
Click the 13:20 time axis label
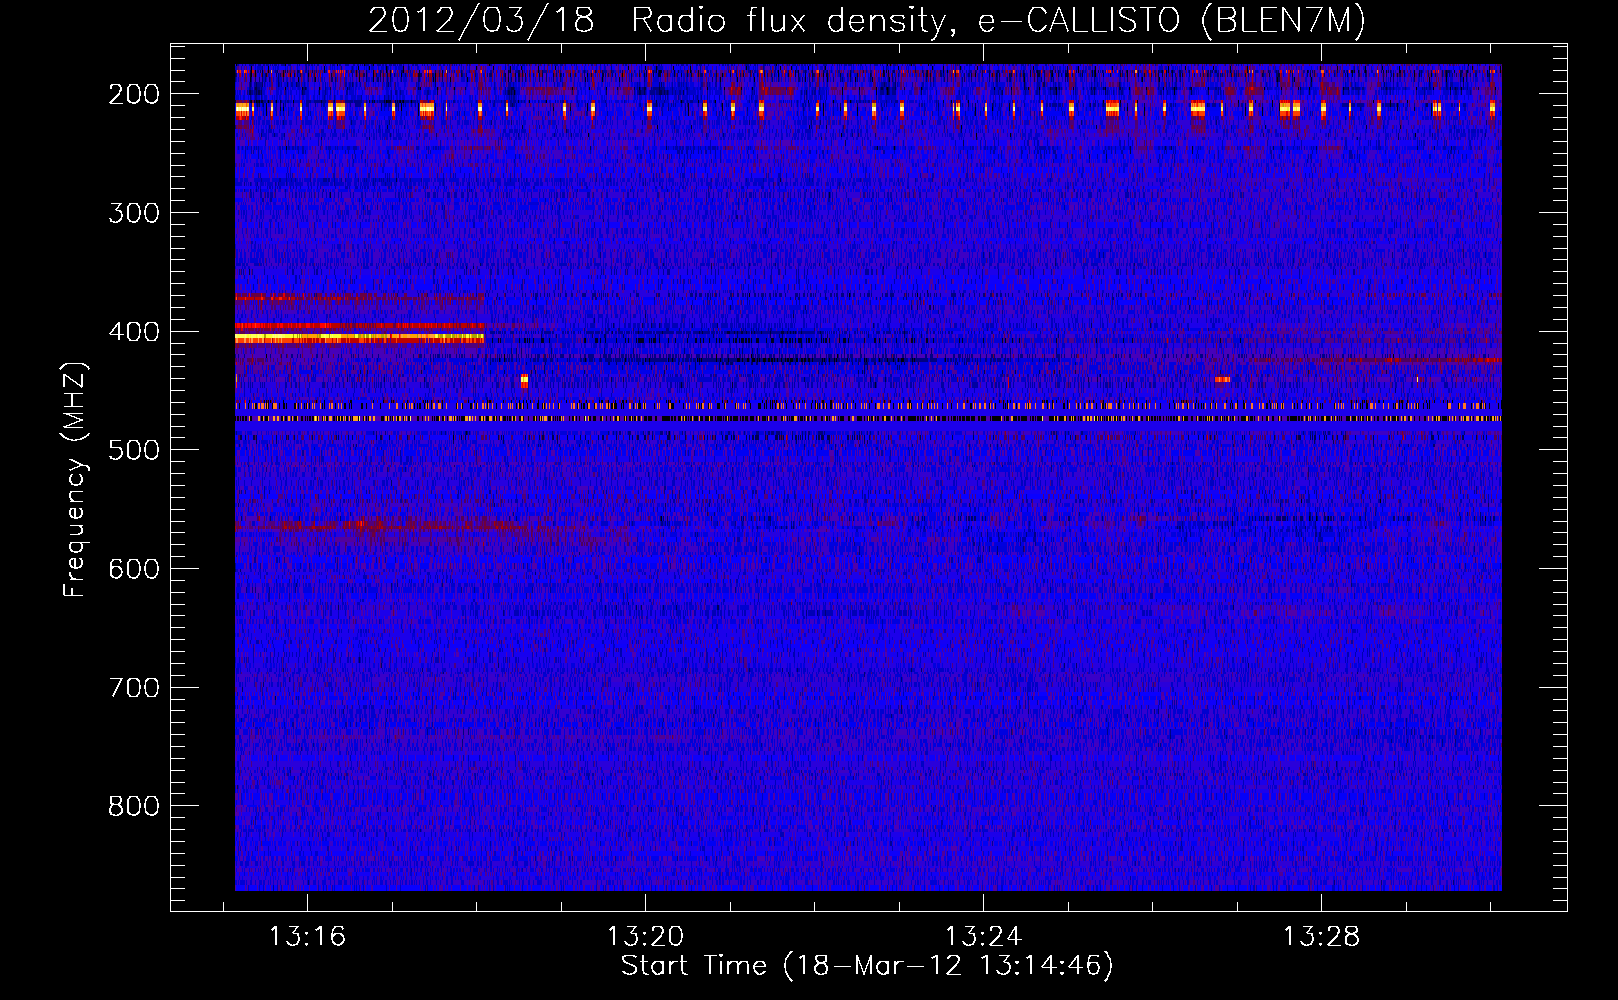tap(645, 937)
